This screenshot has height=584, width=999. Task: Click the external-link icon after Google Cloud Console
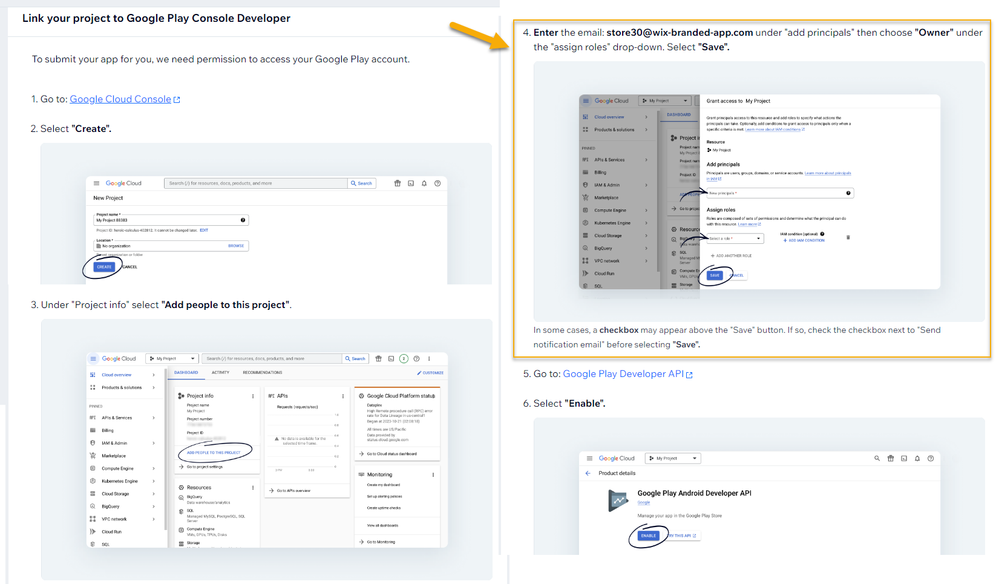[177, 100]
